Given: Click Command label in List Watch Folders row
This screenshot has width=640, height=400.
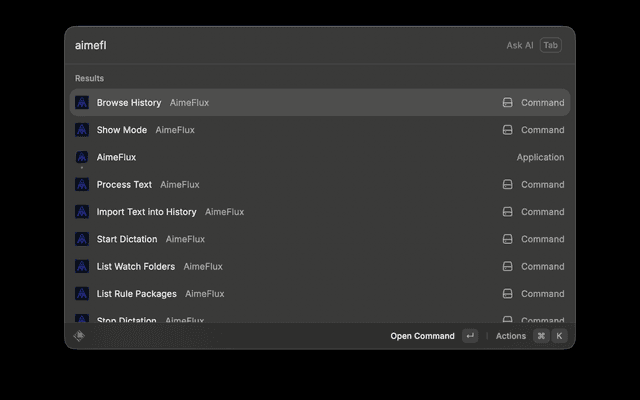Looking at the screenshot, I should (x=542, y=267).
